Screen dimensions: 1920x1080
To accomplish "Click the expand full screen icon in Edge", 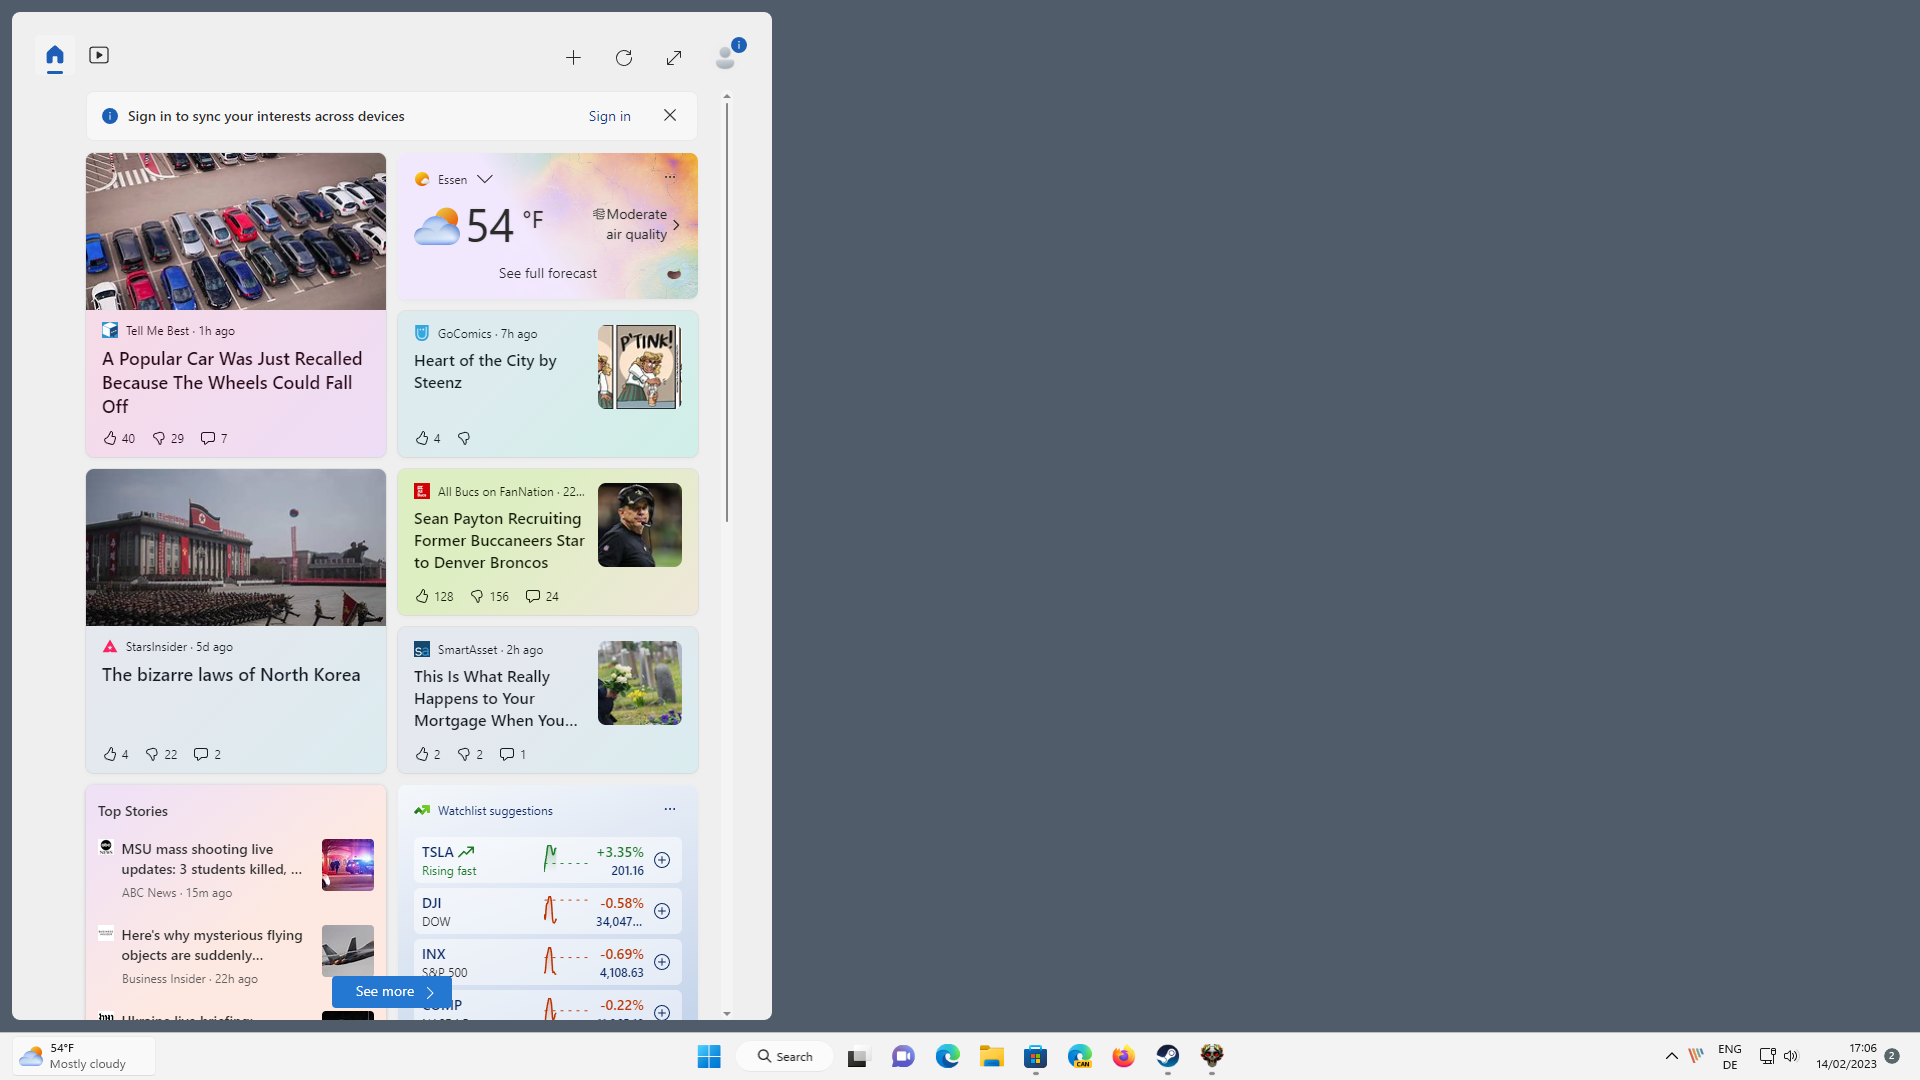I will (x=674, y=58).
